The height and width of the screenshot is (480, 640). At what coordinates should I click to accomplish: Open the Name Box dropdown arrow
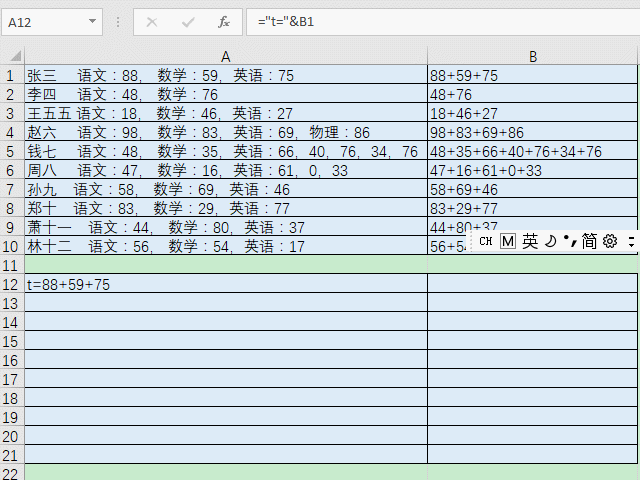tap(93, 21)
